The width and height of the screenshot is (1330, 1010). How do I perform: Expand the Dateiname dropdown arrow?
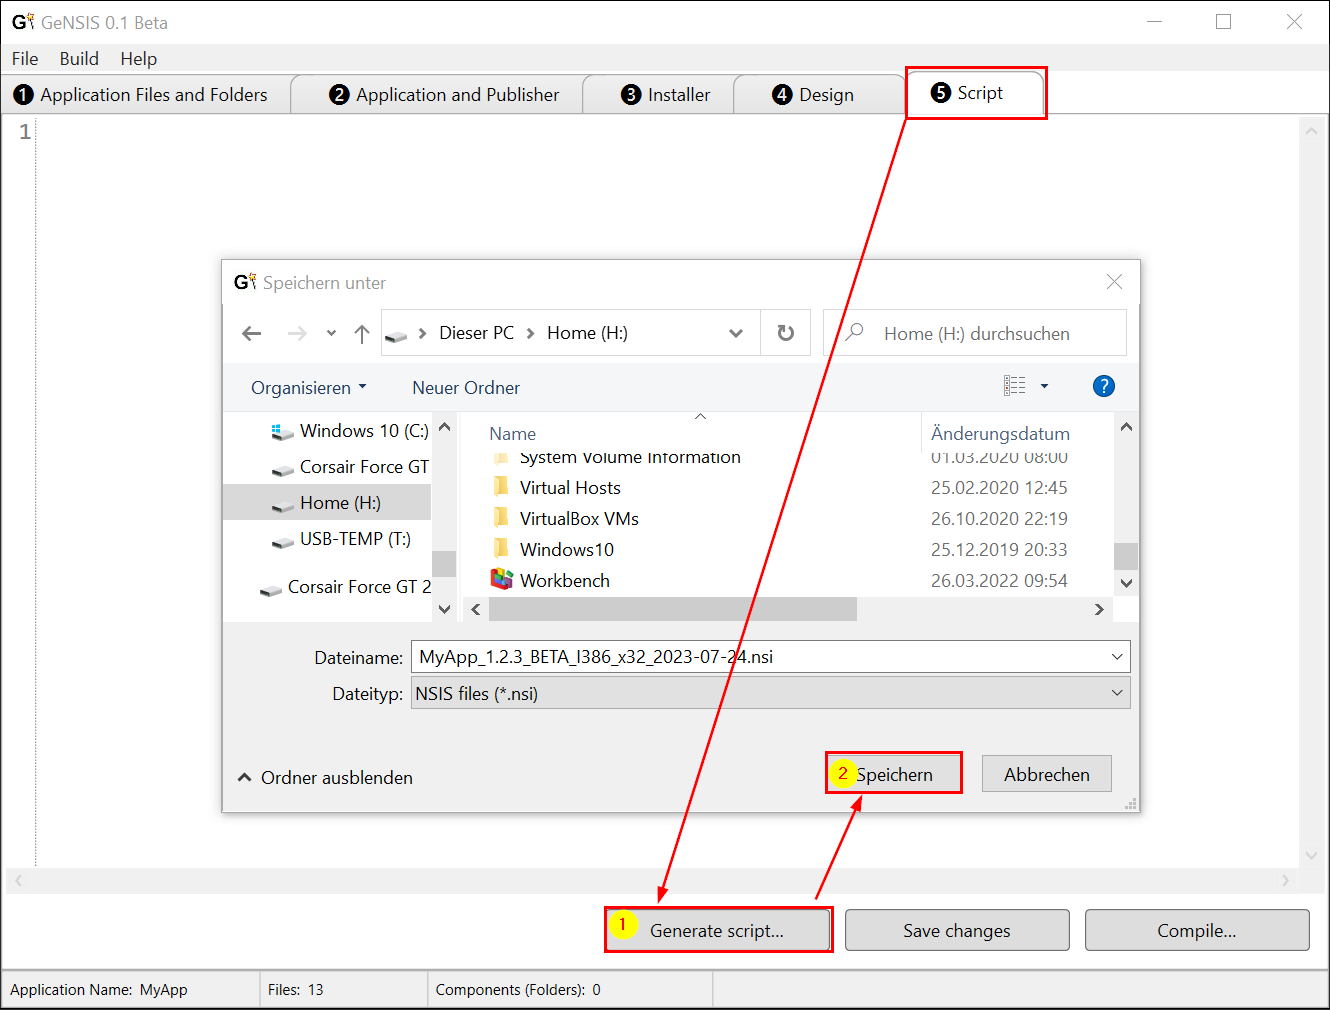(x=1117, y=657)
